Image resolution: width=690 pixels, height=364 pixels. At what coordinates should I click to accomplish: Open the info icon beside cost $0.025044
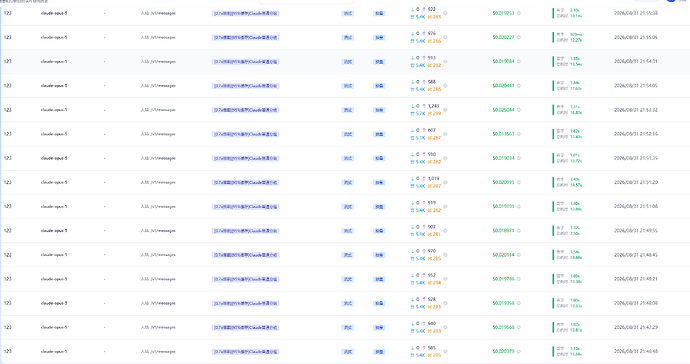[x=519, y=110]
